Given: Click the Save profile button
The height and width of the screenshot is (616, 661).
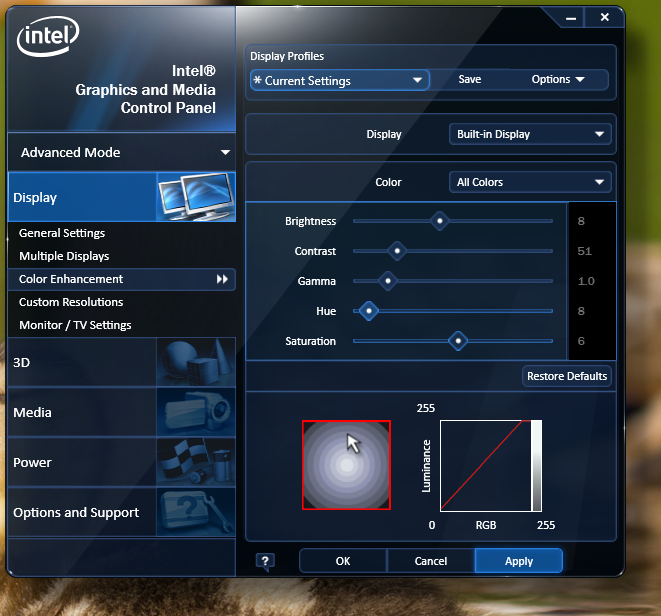Looking at the screenshot, I should [x=470, y=79].
